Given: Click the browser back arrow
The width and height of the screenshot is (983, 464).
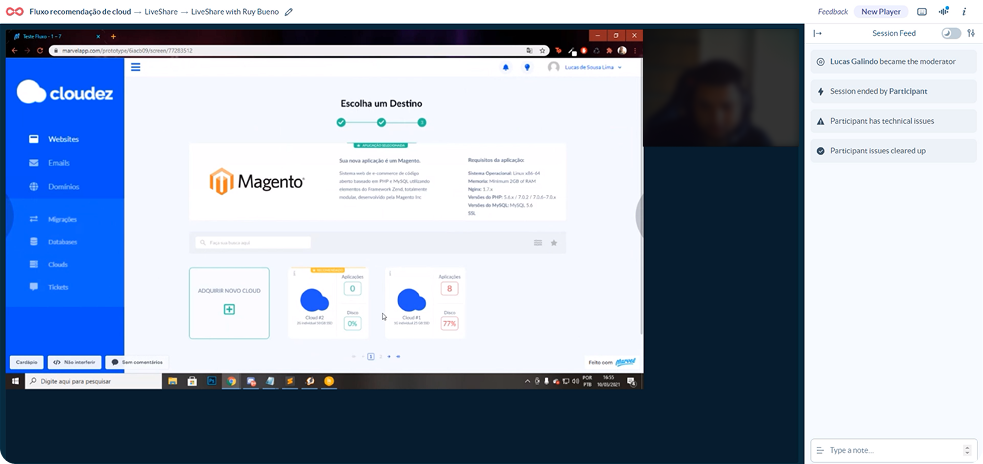Looking at the screenshot, I should (x=14, y=50).
